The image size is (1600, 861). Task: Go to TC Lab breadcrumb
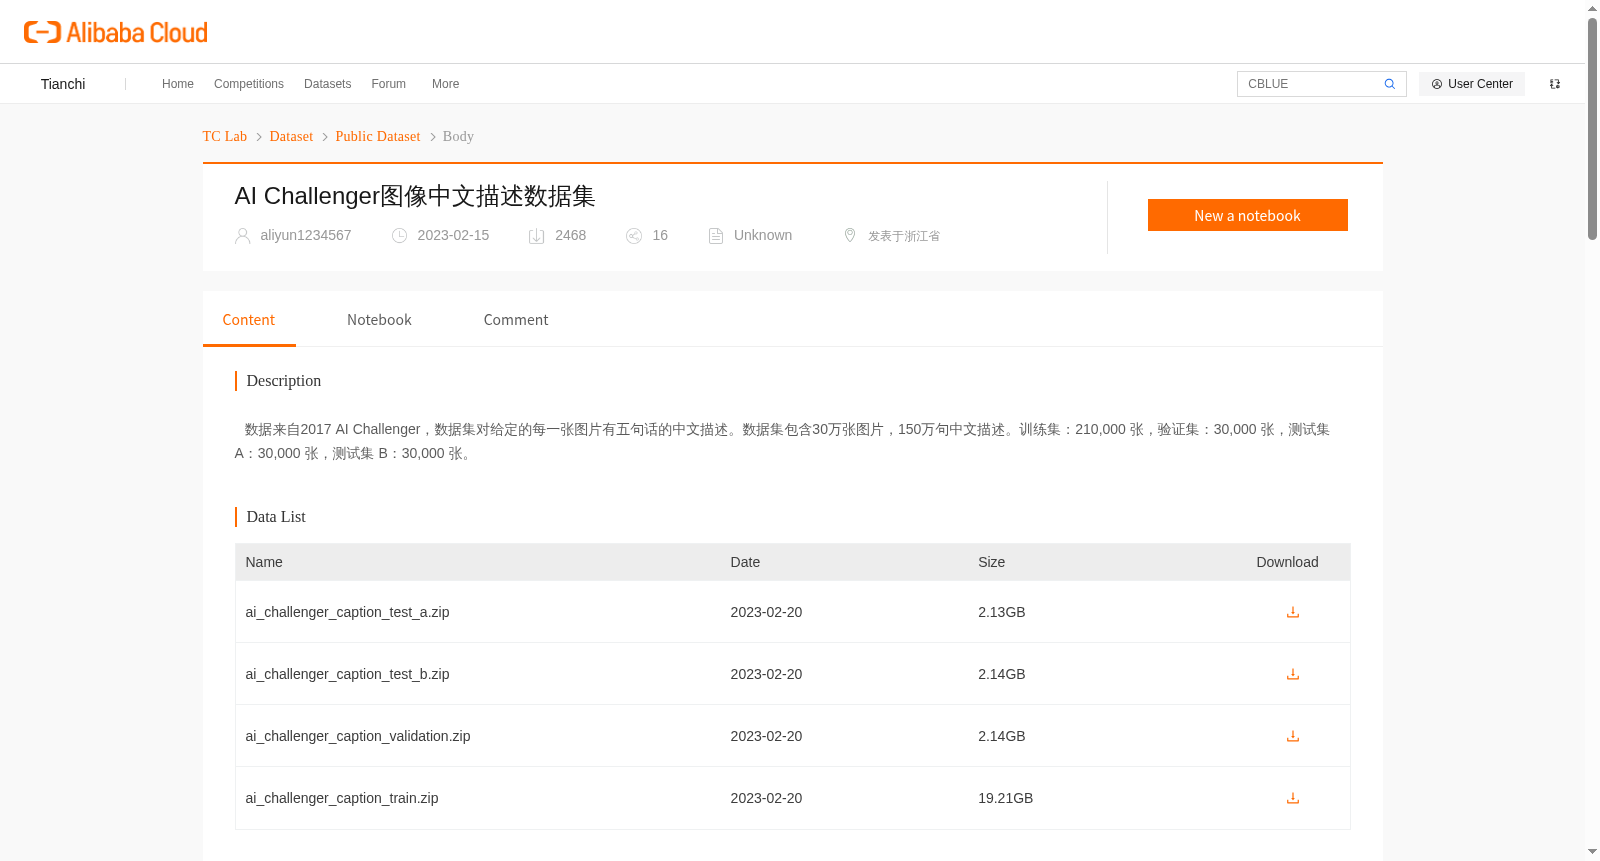coord(225,136)
